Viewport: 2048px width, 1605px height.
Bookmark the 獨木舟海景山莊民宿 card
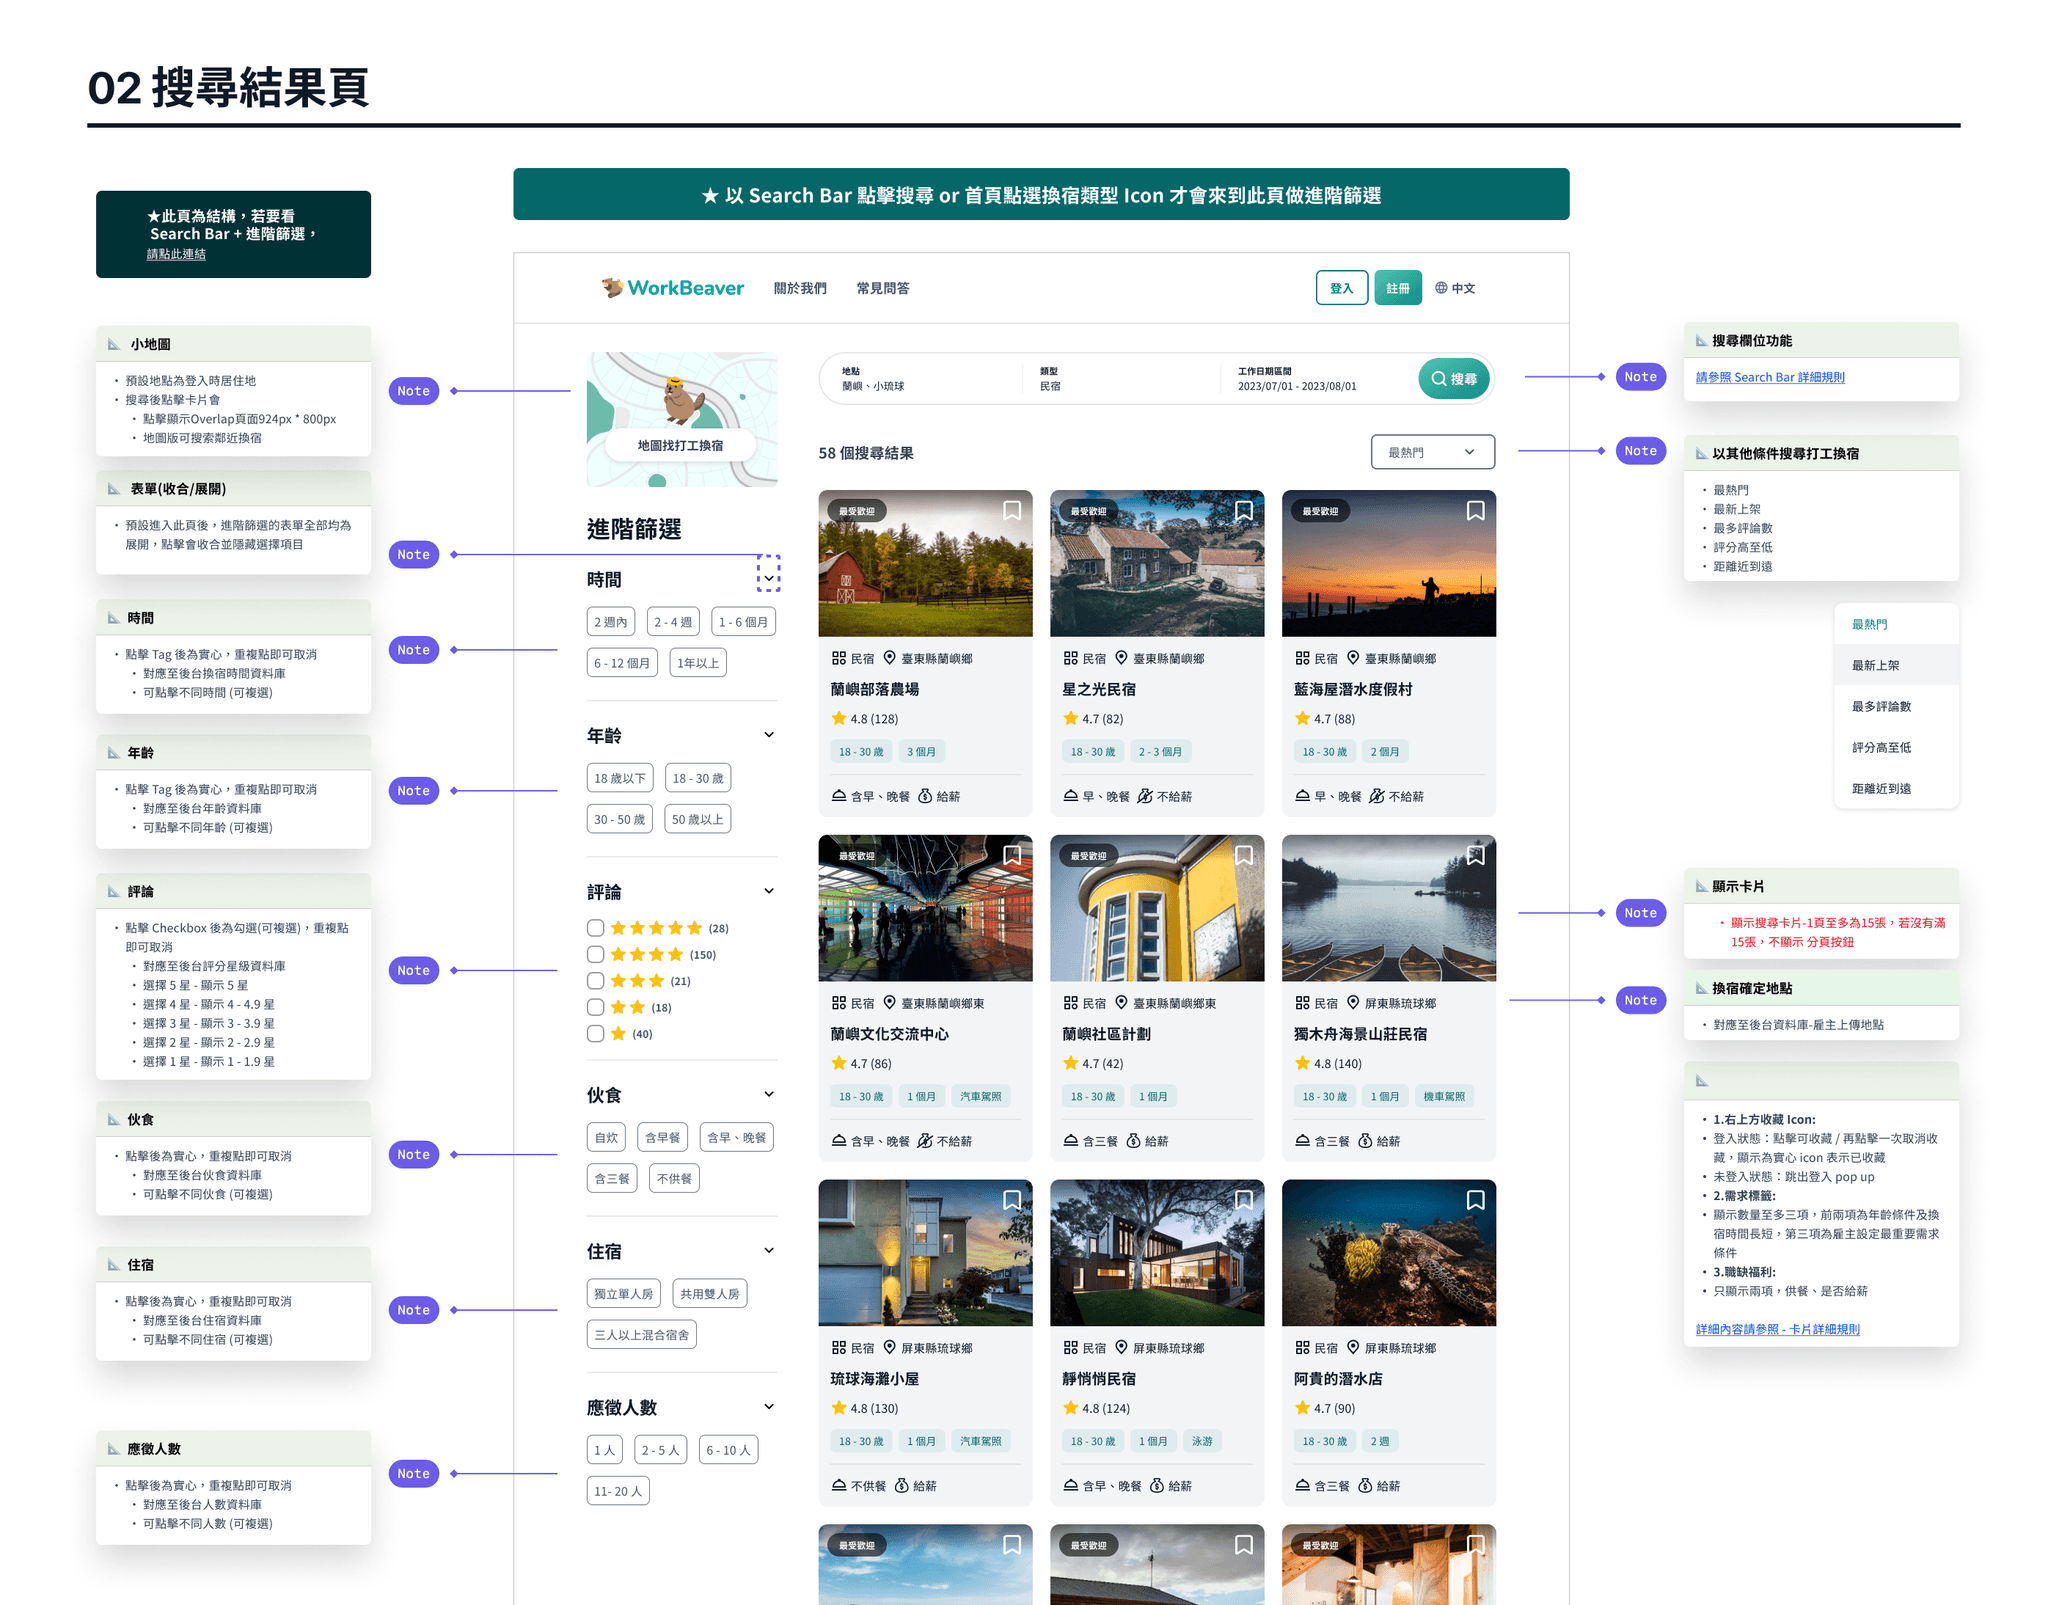1475,856
